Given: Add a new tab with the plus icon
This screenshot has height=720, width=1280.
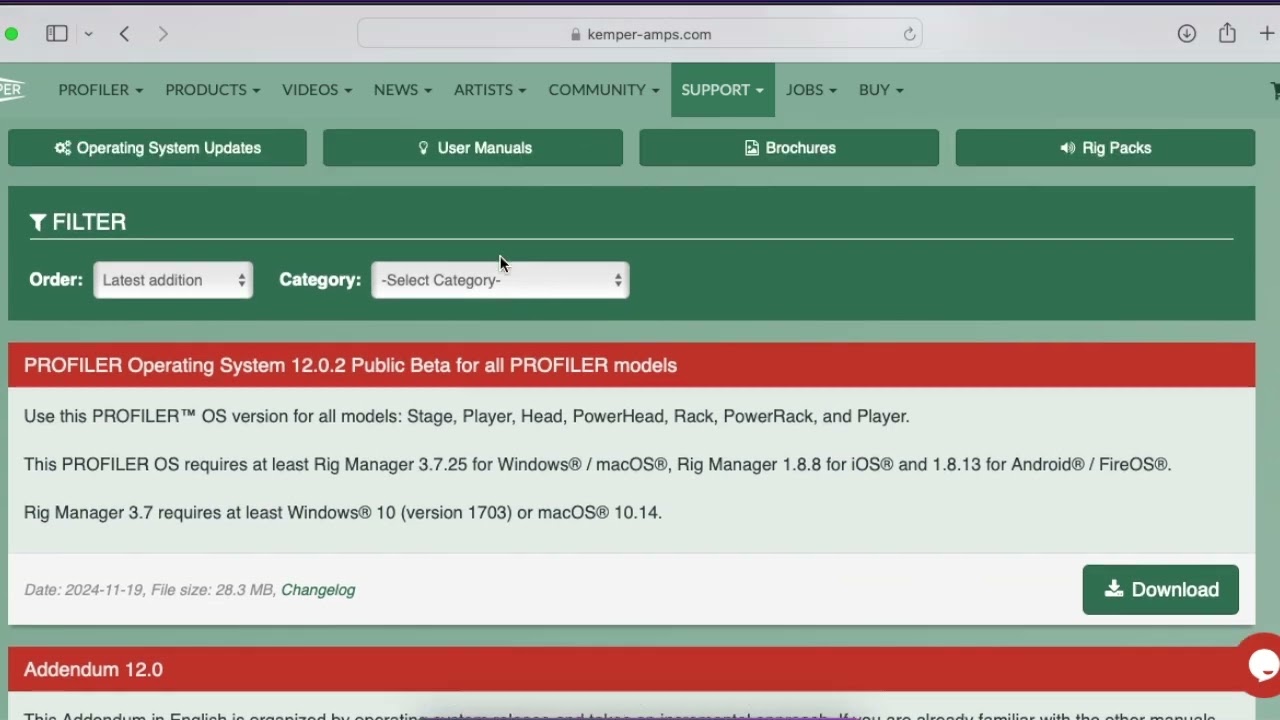Looking at the screenshot, I should 1267,34.
